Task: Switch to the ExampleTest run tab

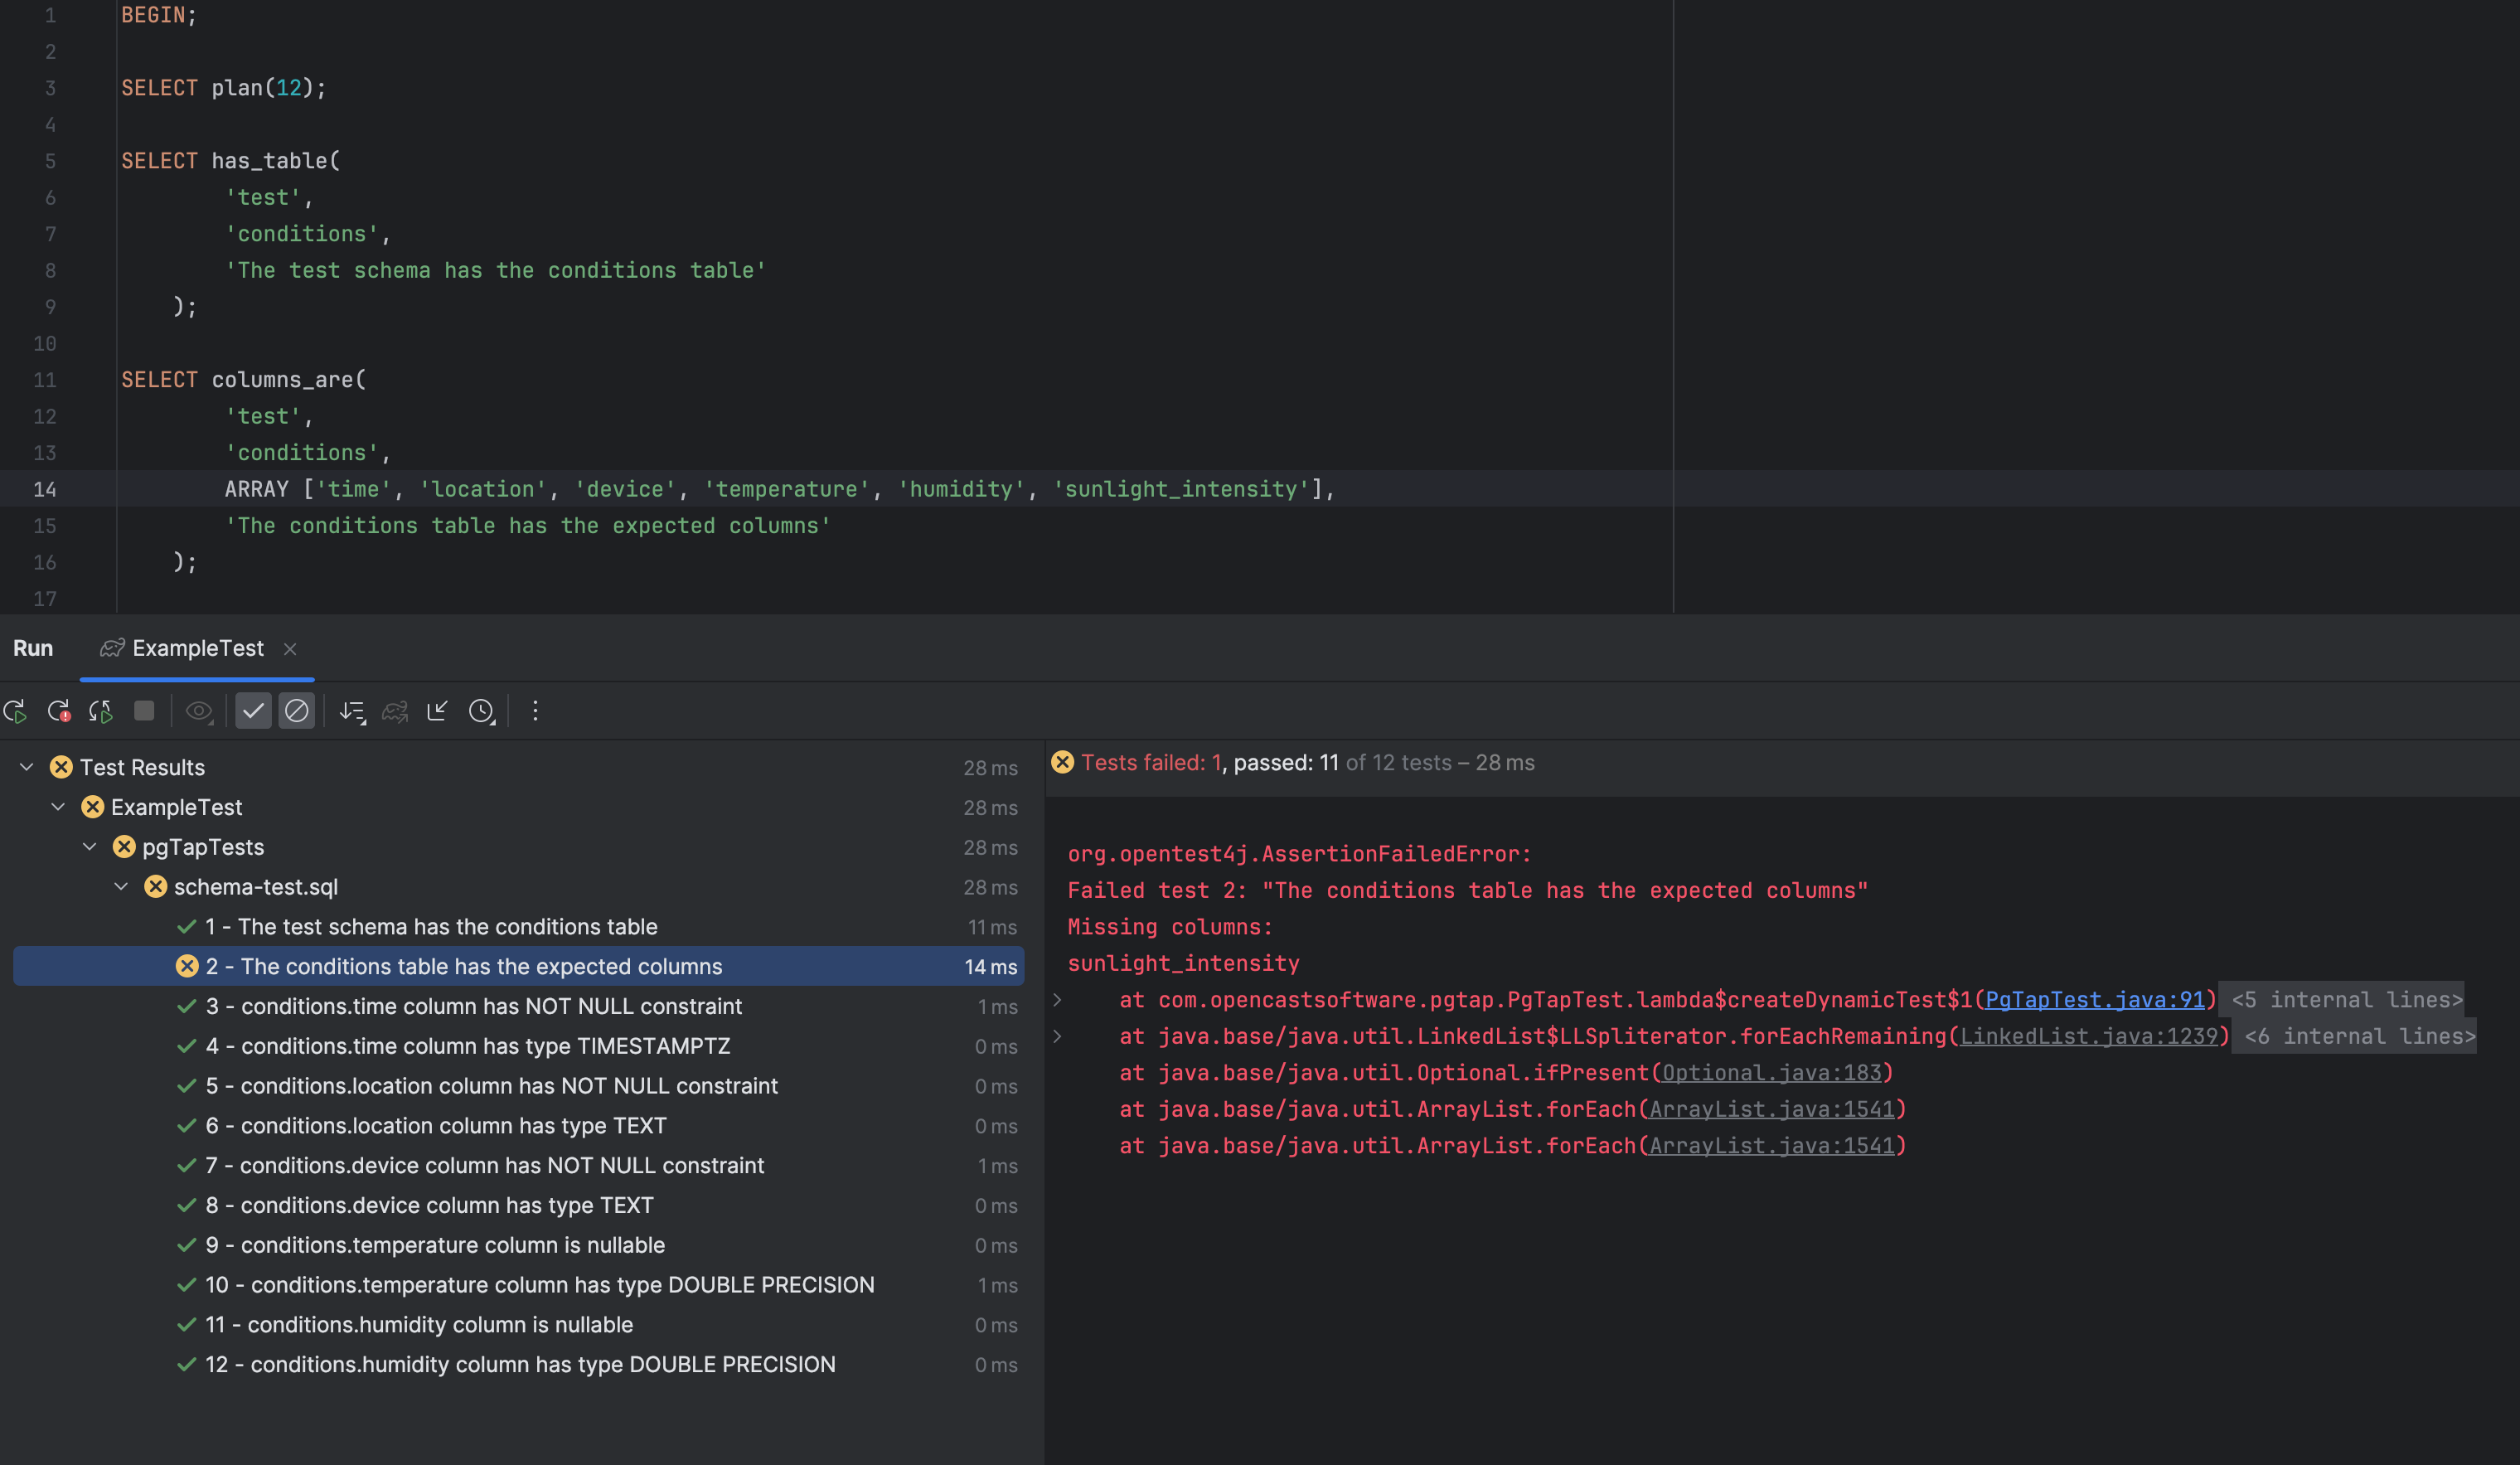Action: 197,648
